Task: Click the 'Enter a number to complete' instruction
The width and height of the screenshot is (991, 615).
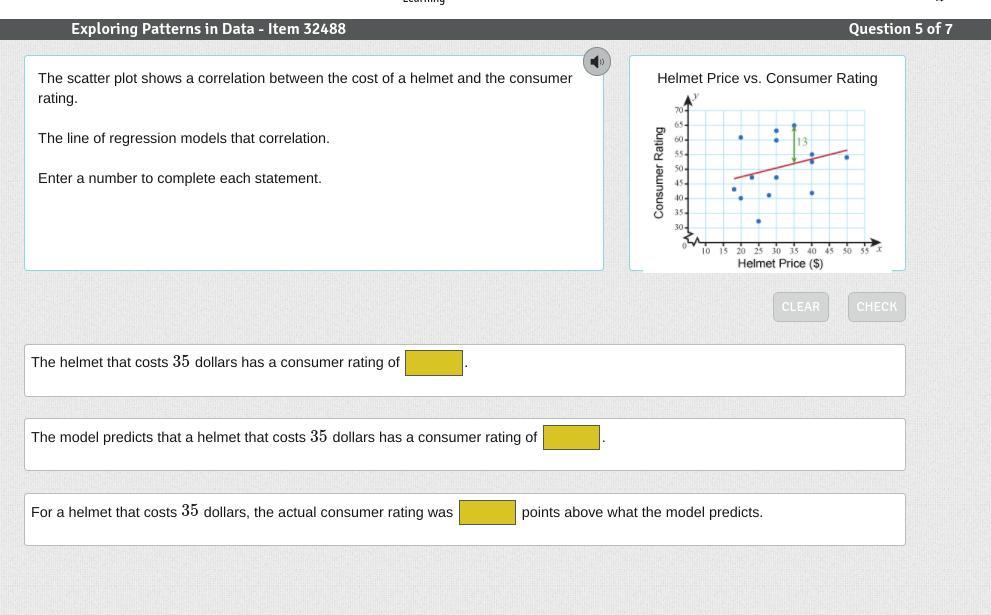Action: coord(179,178)
